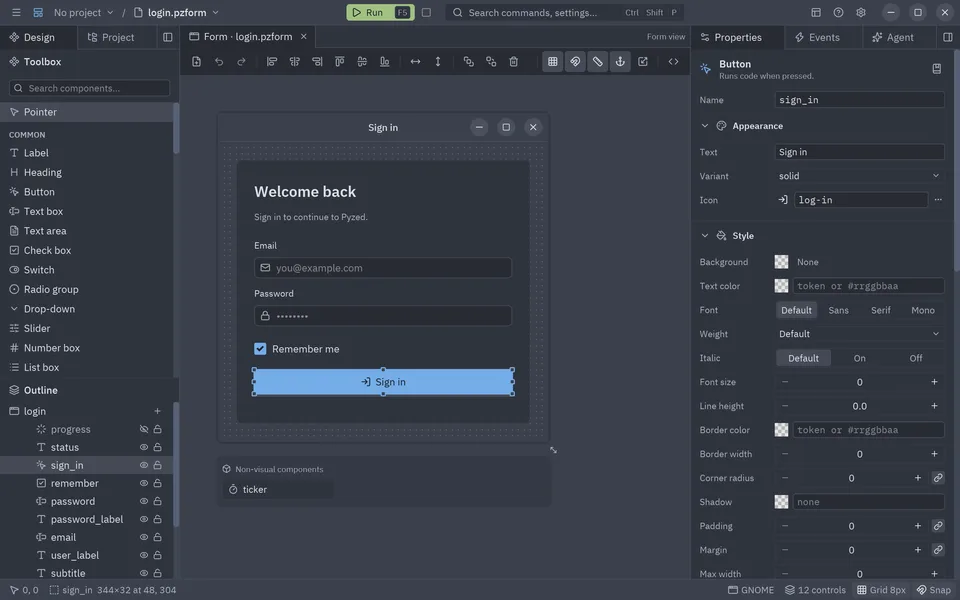Redo the last undone action

(x=241, y=61)
